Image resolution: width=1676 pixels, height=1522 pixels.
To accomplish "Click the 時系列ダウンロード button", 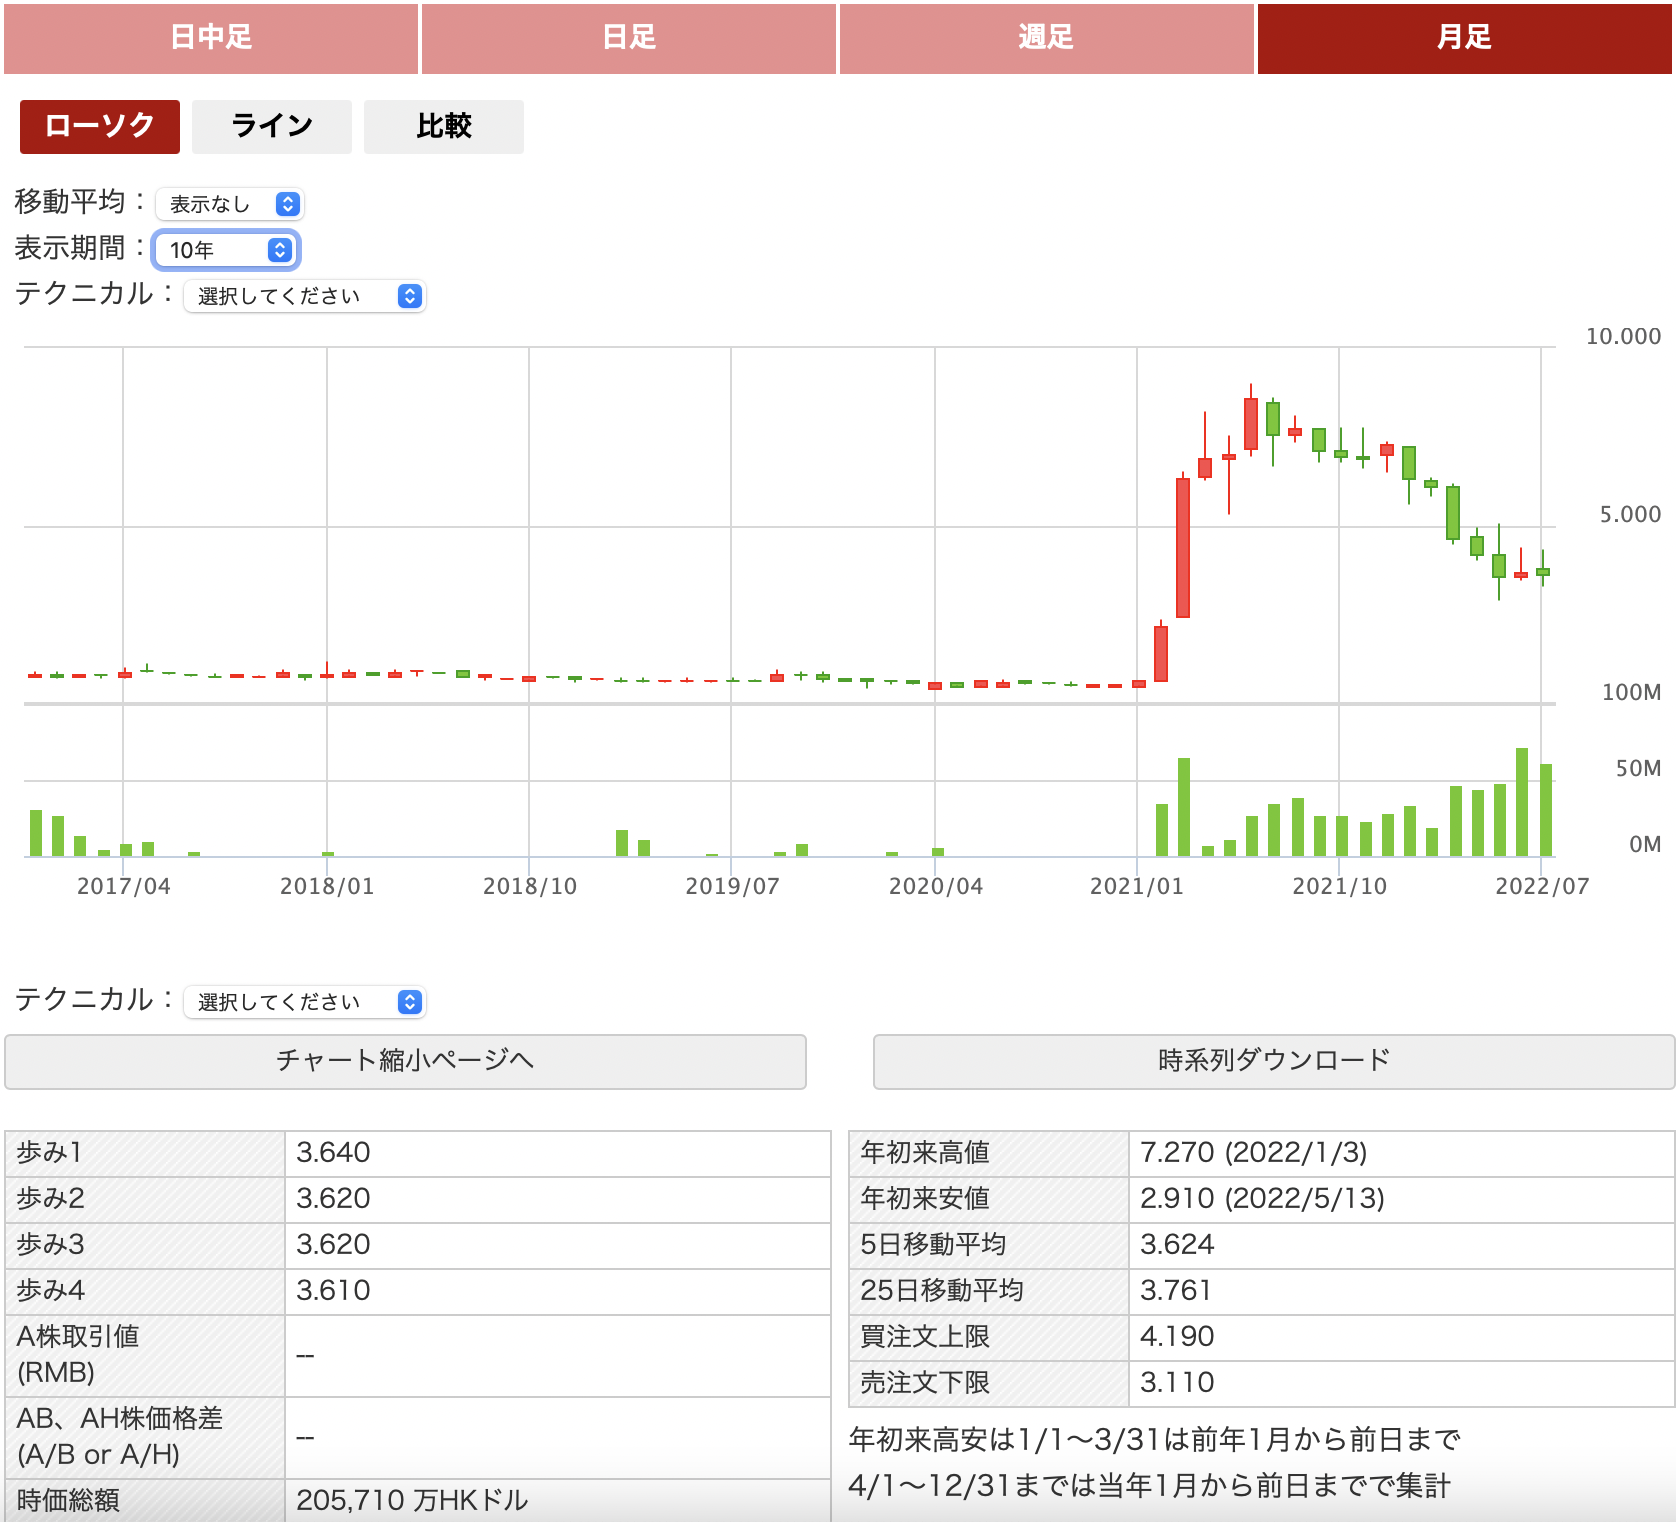I will coord(1274,1061).
